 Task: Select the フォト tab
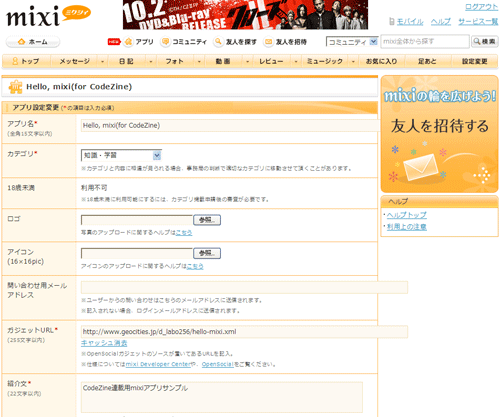[175, 61]
